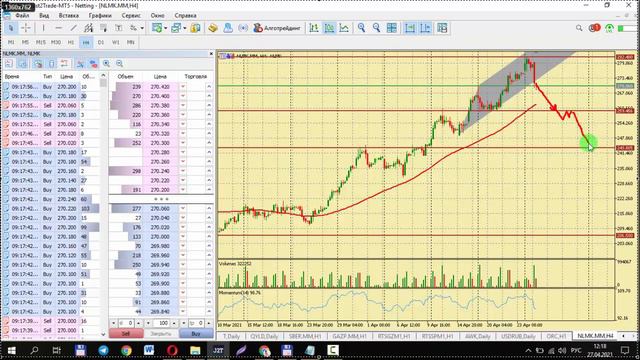Zoom in depth of market panel
The height and width of the screenshot is (360, 640).
click(x=106, y=64)
